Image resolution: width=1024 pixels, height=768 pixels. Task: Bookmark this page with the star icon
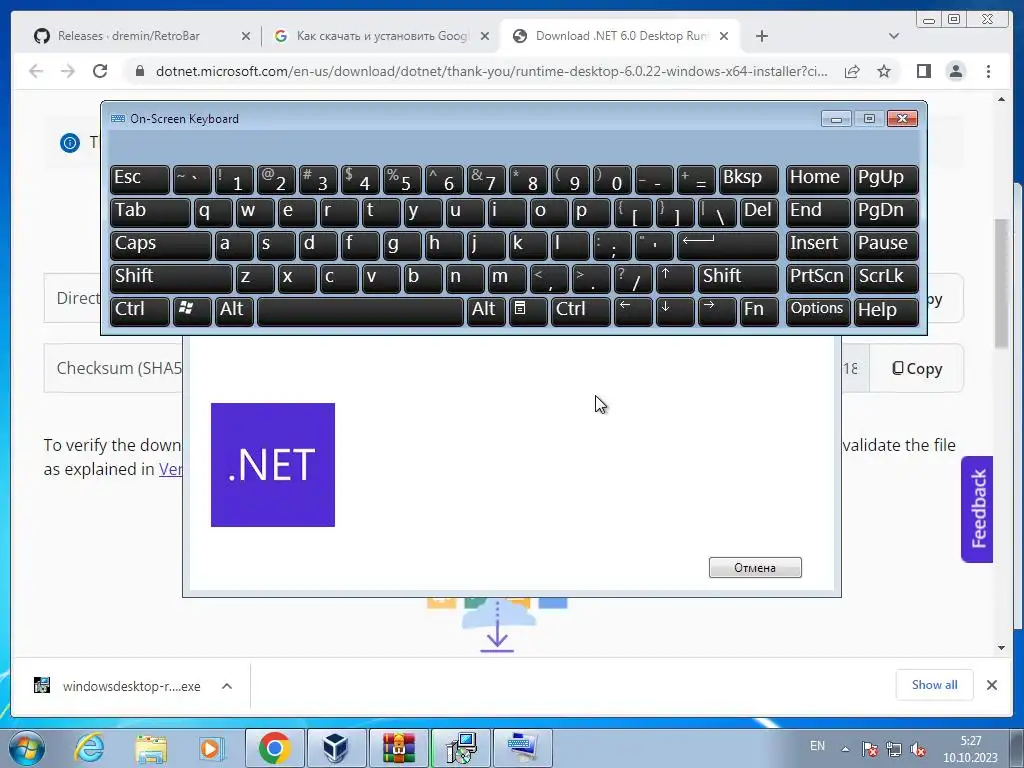884,71
